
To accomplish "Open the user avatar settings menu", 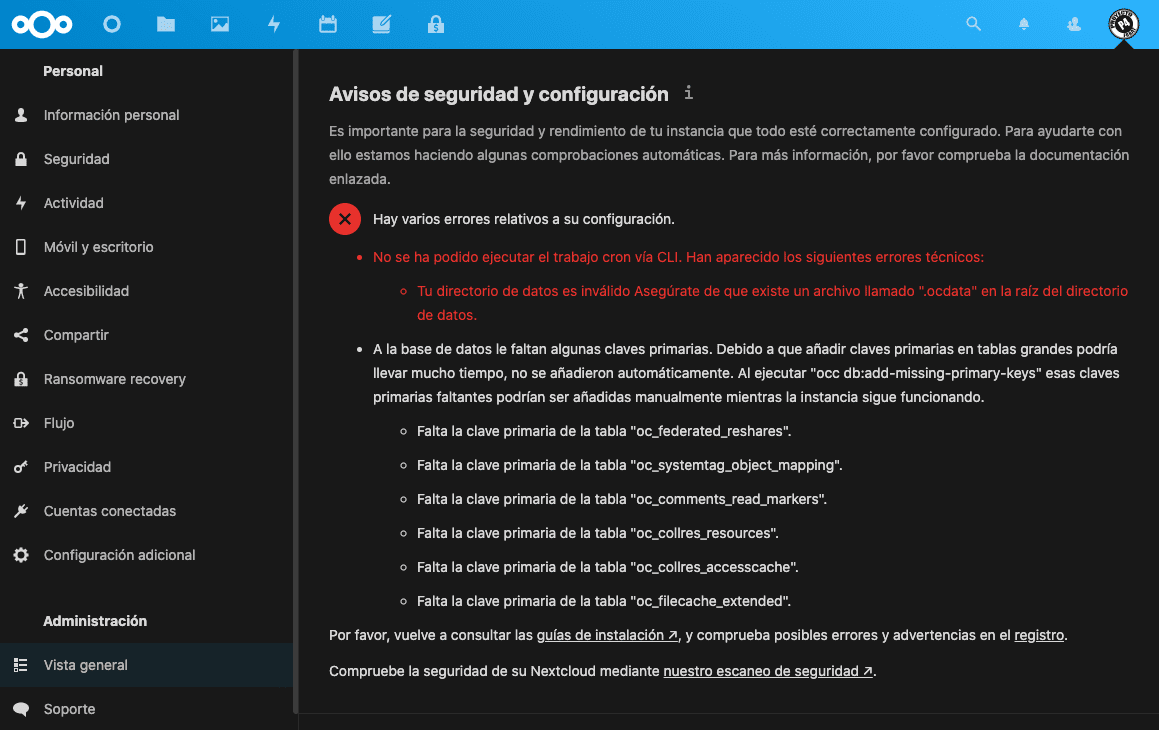I will pos(1122,24).
